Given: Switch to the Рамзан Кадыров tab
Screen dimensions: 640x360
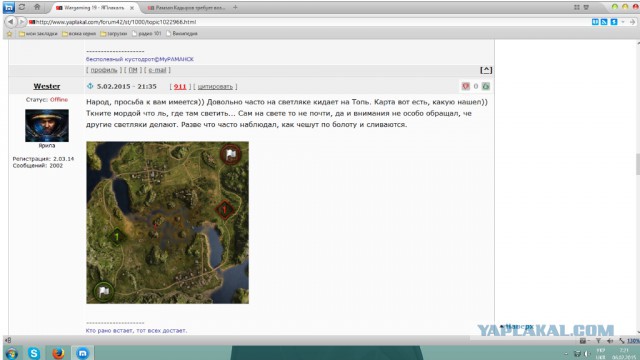Looking at the screenshot, I should point(186,8).
